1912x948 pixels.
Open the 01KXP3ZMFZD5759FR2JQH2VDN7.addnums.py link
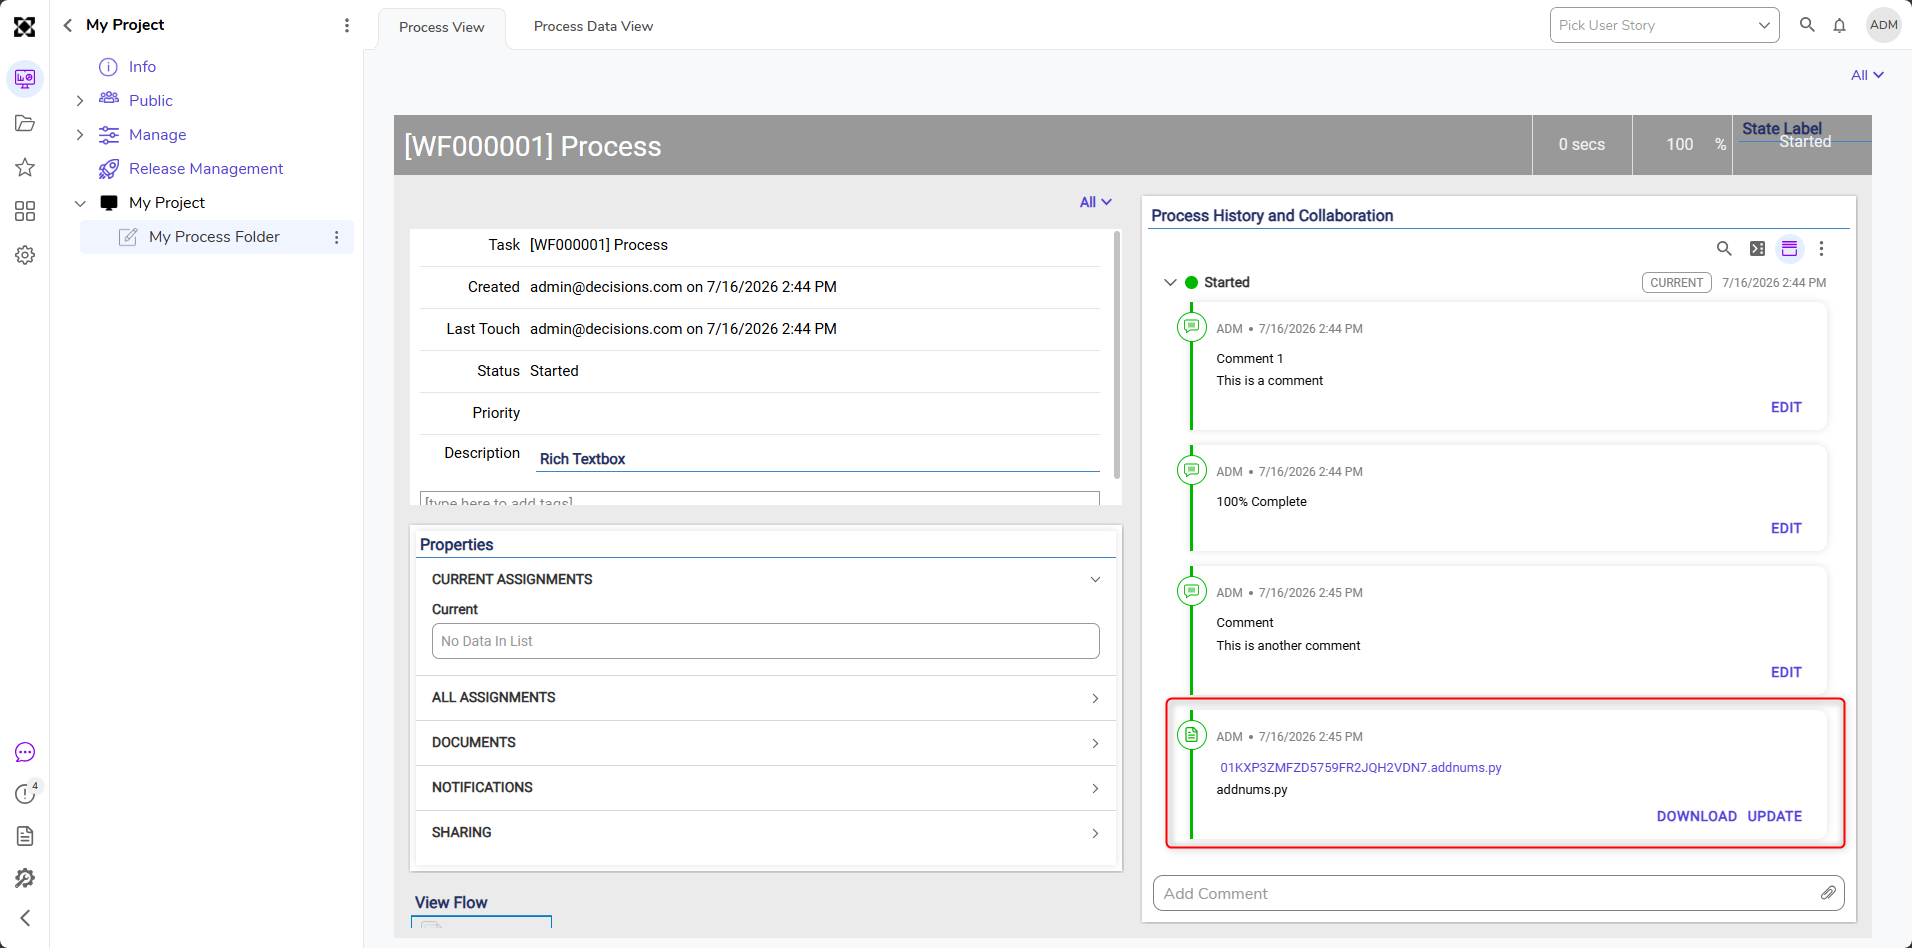click(1360, 768)
